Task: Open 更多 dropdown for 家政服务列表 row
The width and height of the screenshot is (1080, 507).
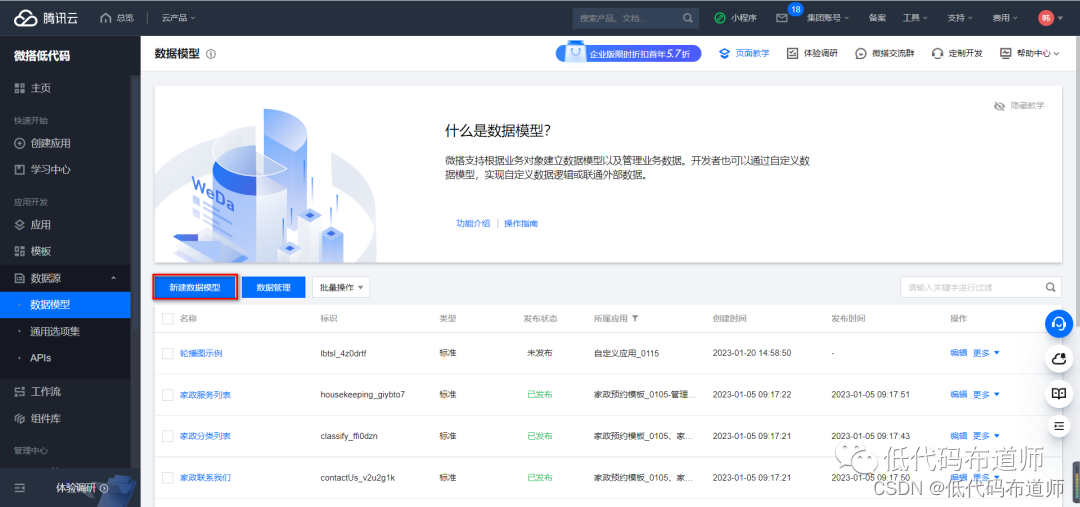Action: [986, 395]
